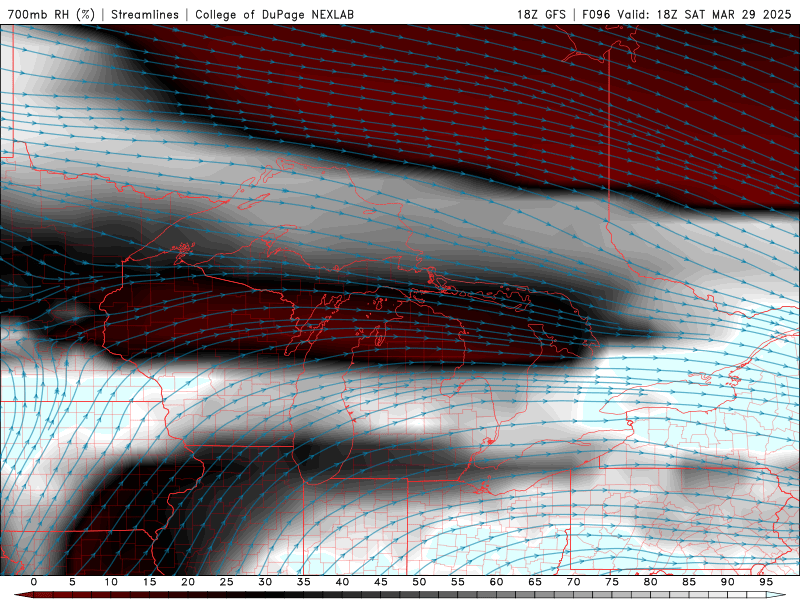Select the "Streamlines" header label

point(145,14)
